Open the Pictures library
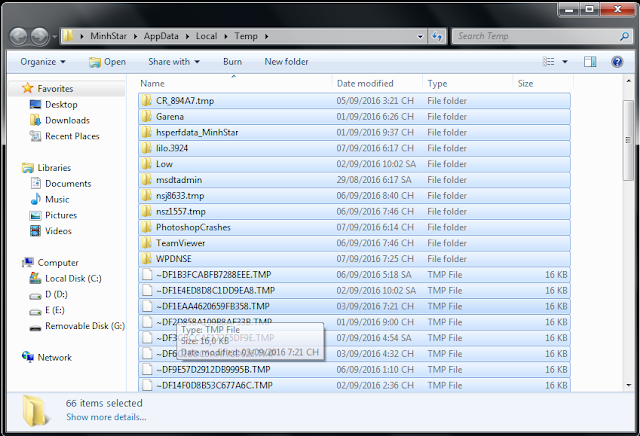Screen dimensions: 640x436 coord(61,215)
